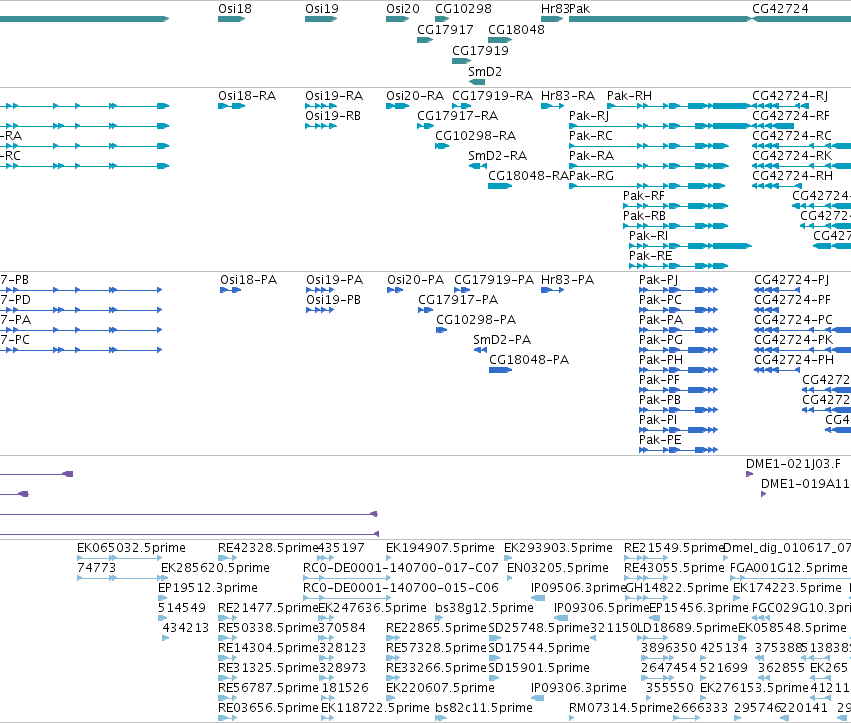The image size is (851, 723).
Task: Click transcript label SmD2-RA
Action: click(x=498, y=156)
